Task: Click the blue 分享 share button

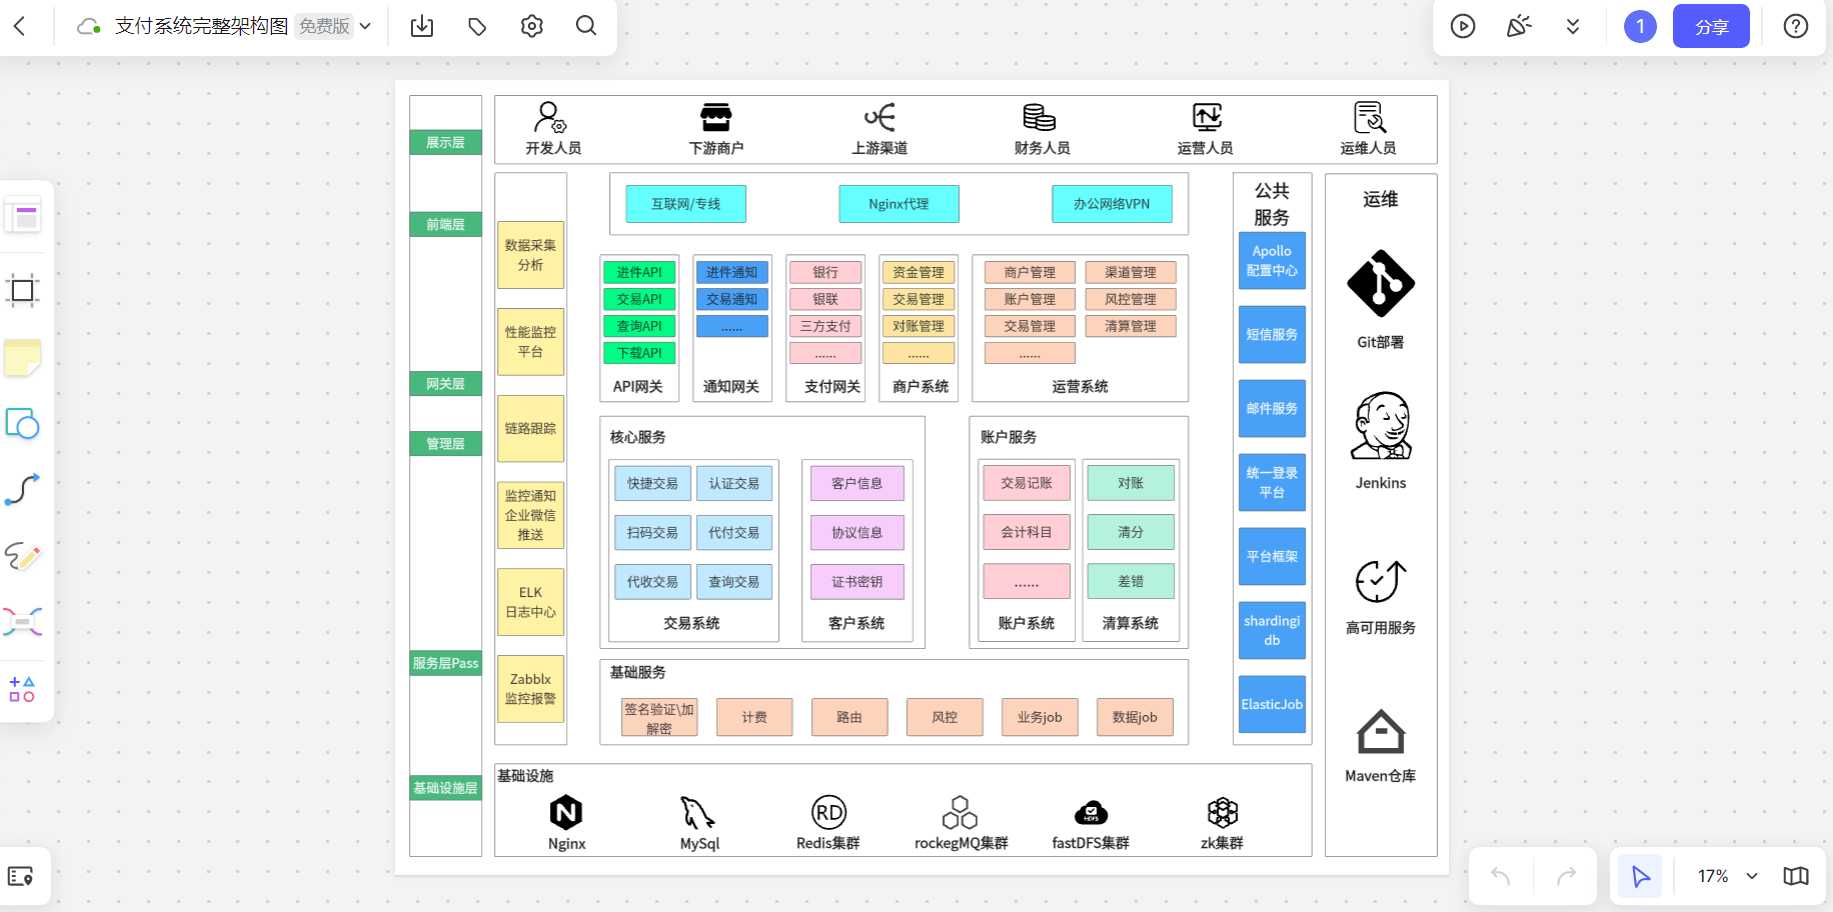Action: [1711, 27]
